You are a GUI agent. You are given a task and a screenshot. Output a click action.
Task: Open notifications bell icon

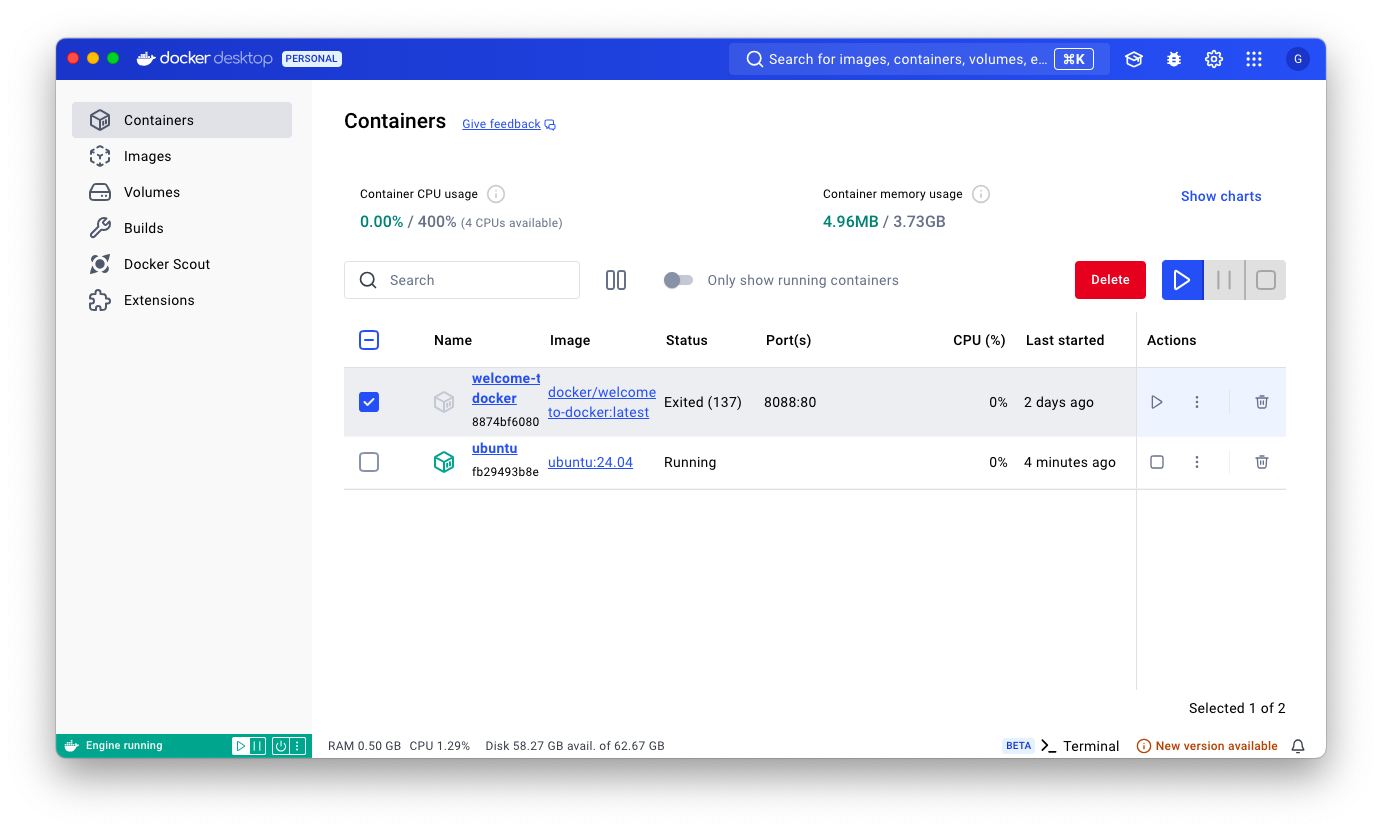(1298, 746)
